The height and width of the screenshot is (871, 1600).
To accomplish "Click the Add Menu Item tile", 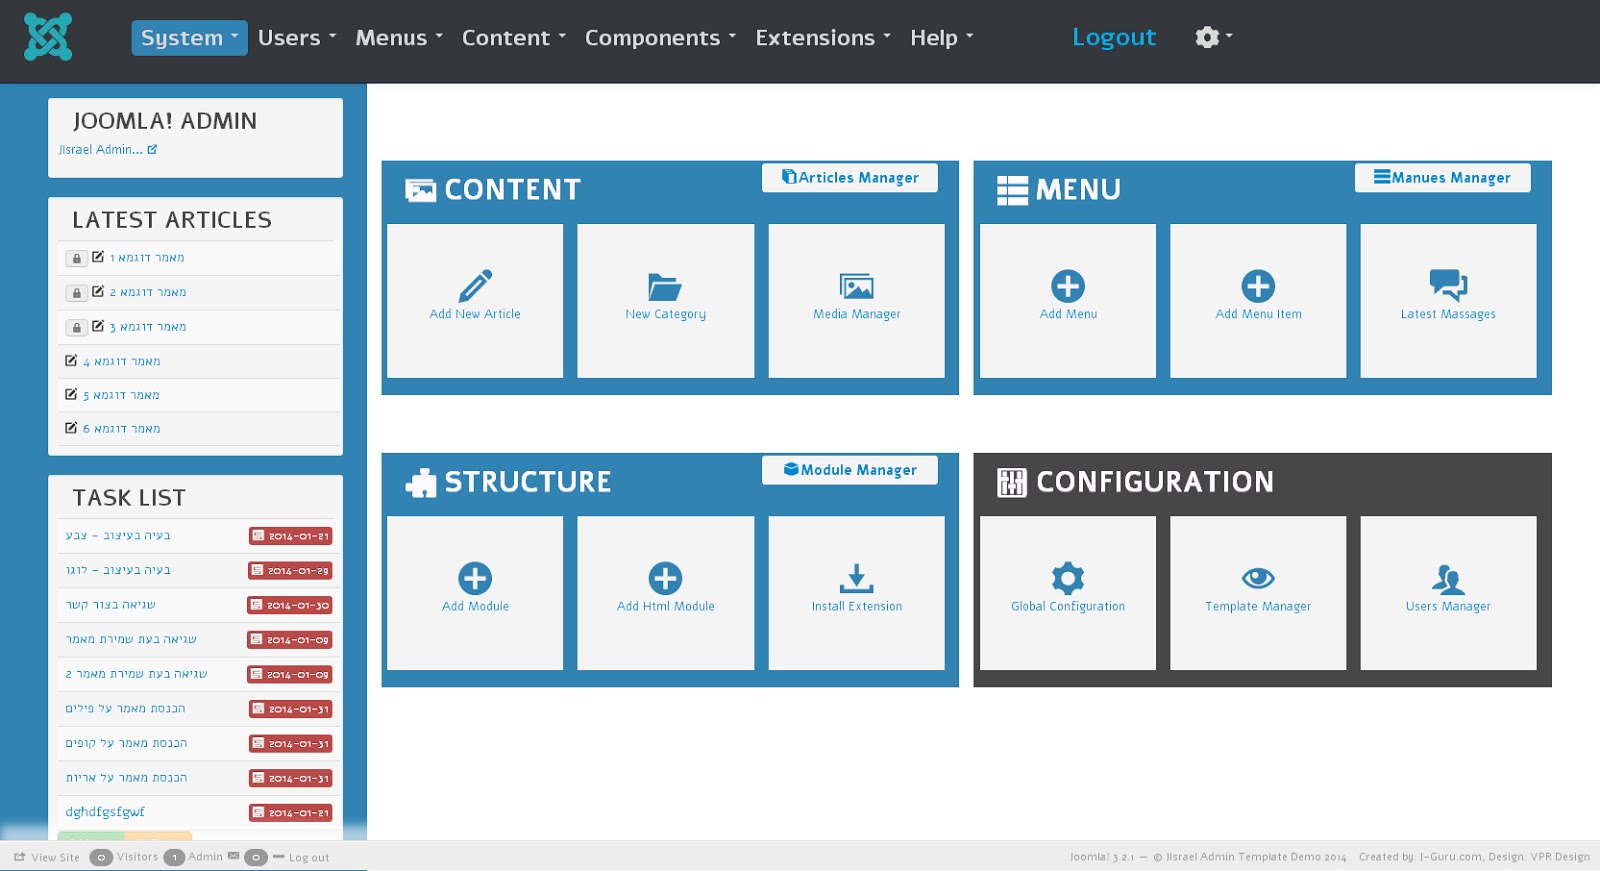I will (1258, 300).
